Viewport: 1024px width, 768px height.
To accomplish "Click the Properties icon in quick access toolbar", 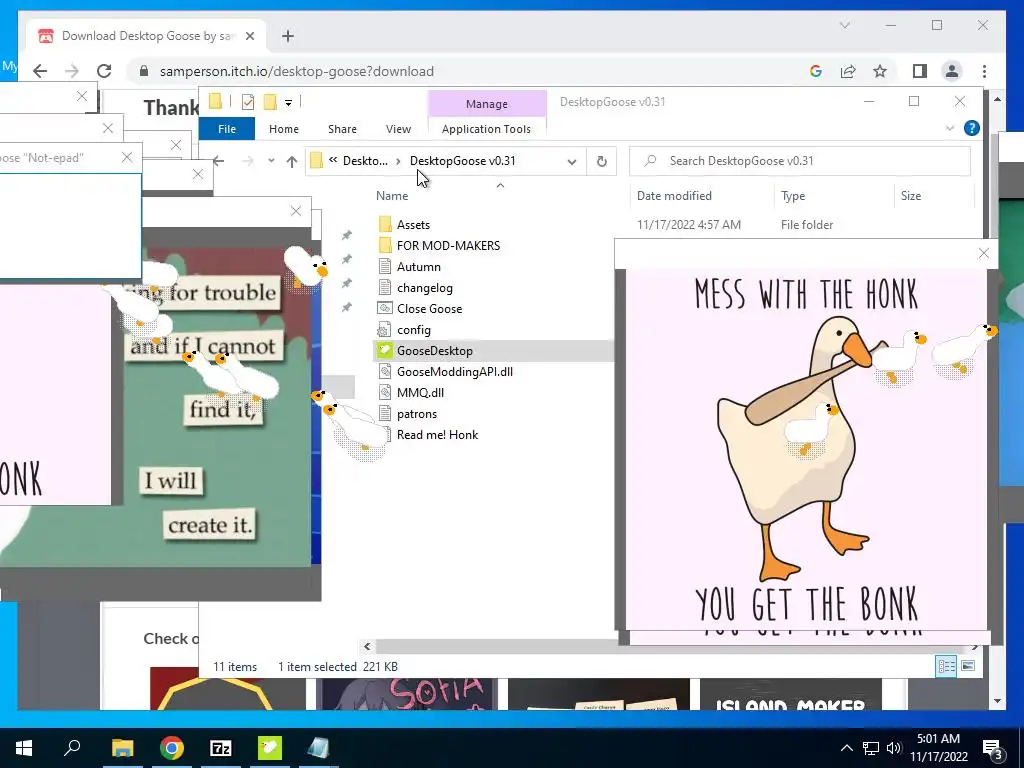I will 248,102.
